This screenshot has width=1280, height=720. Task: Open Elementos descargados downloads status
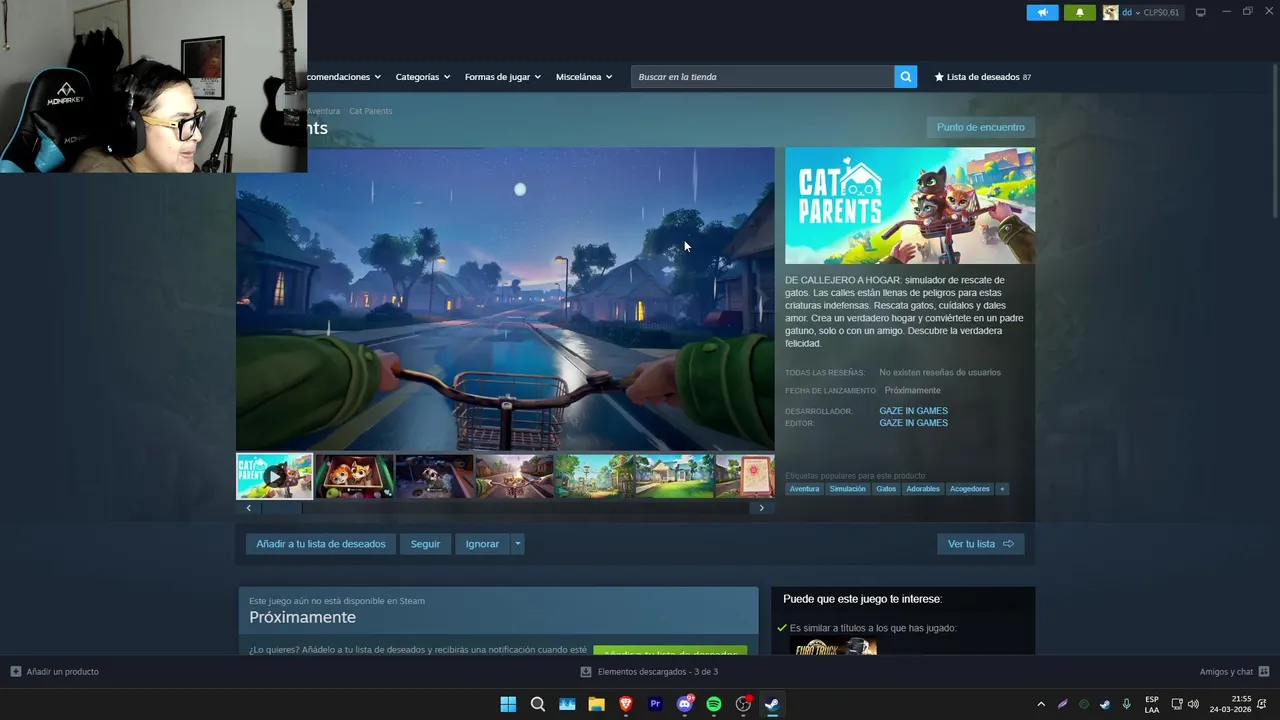click(650, 672)
